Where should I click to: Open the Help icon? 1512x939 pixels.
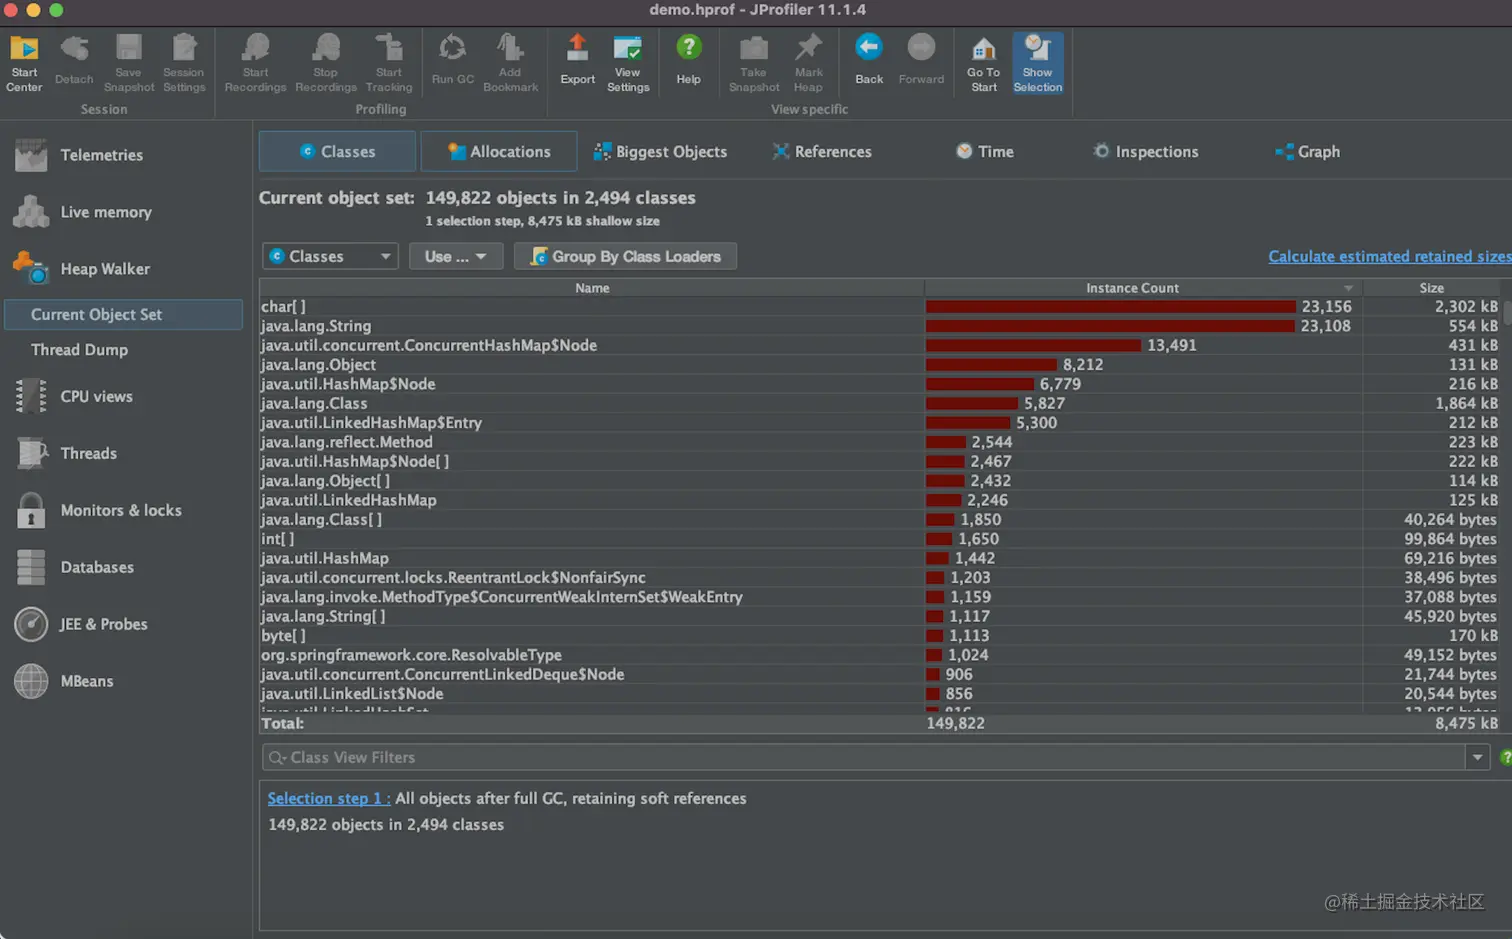(x=688, y=60)
